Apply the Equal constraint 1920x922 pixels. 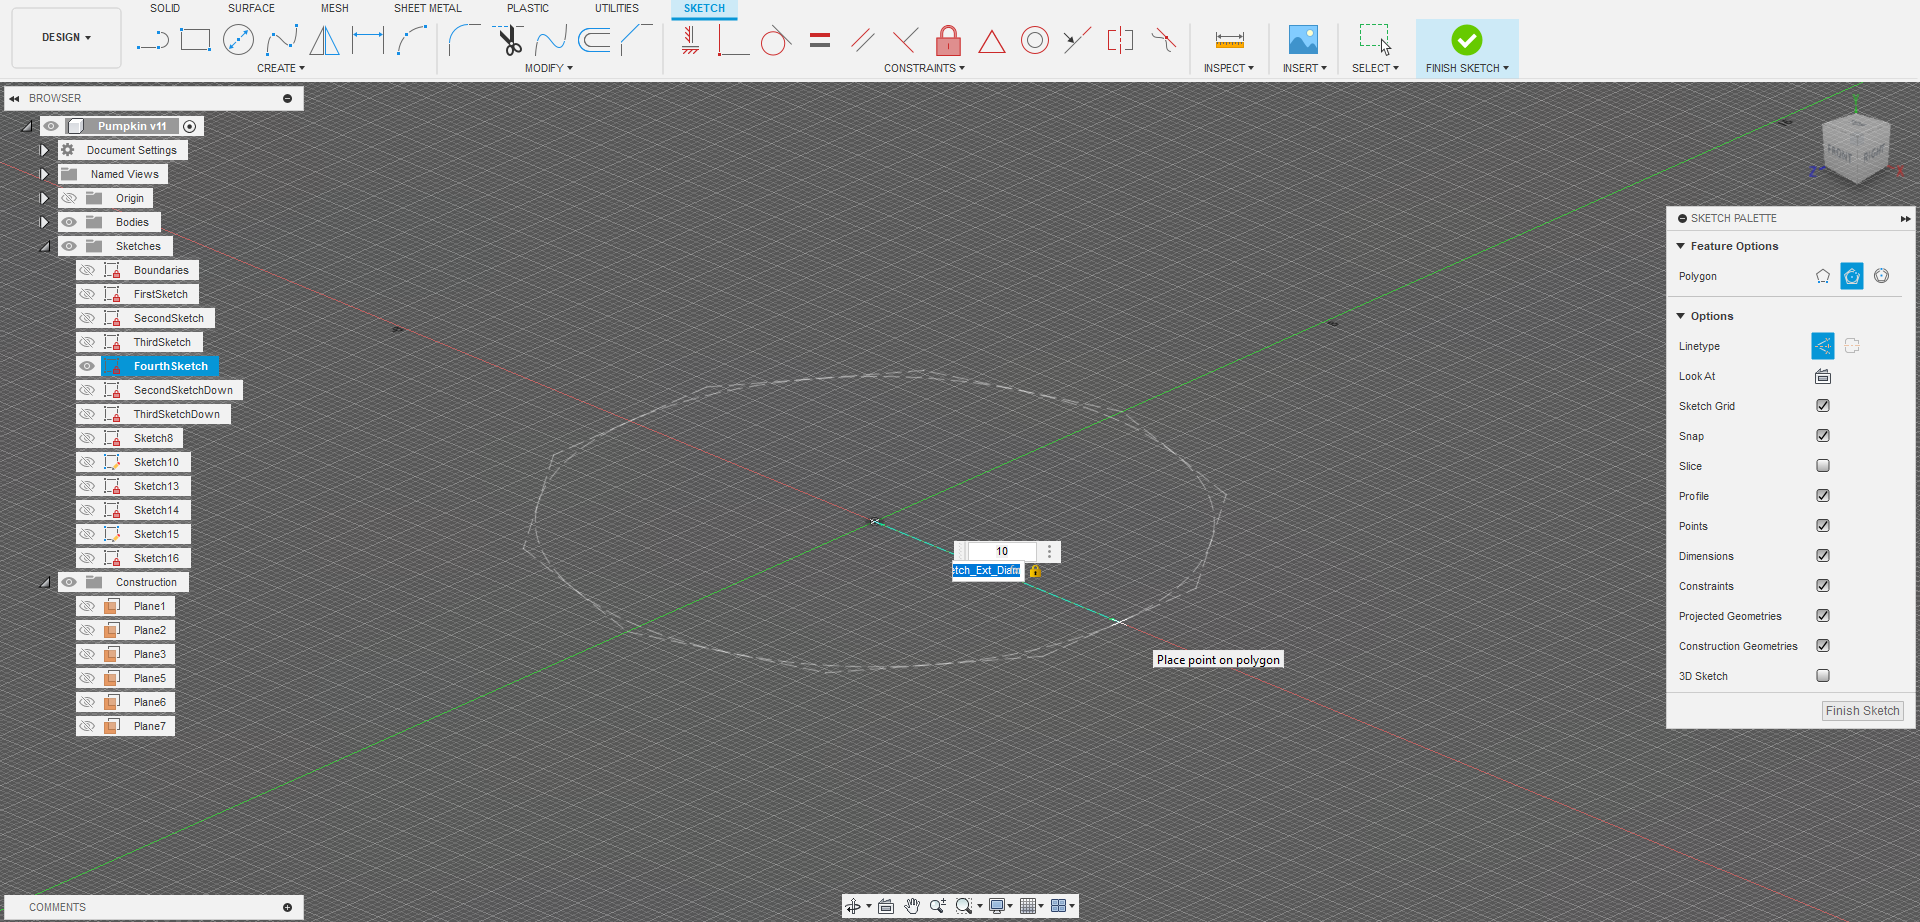pos(820,40)
